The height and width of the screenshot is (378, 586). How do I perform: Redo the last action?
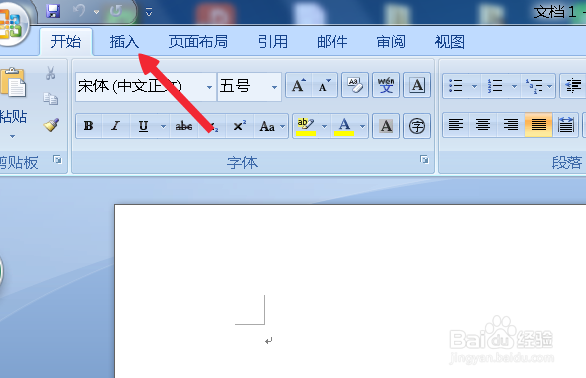tap(116, 11)
